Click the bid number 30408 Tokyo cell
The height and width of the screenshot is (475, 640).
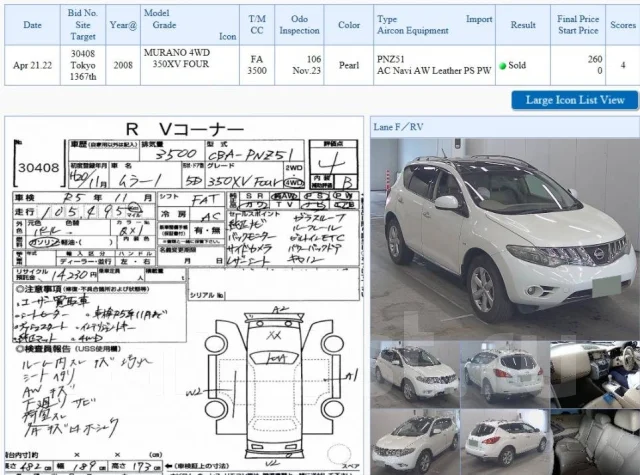pyautogui.click(x=83, y=65)
